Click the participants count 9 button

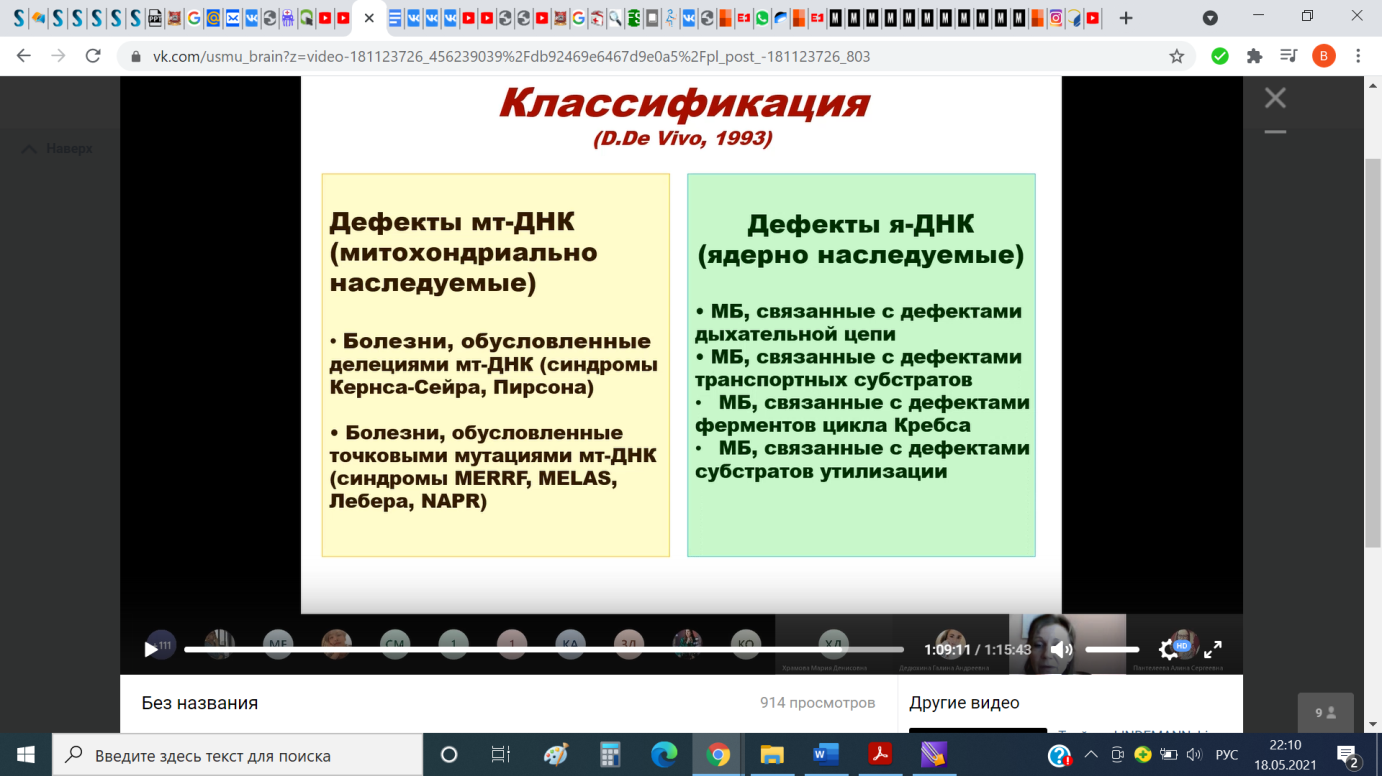(x=1326, y=713)
